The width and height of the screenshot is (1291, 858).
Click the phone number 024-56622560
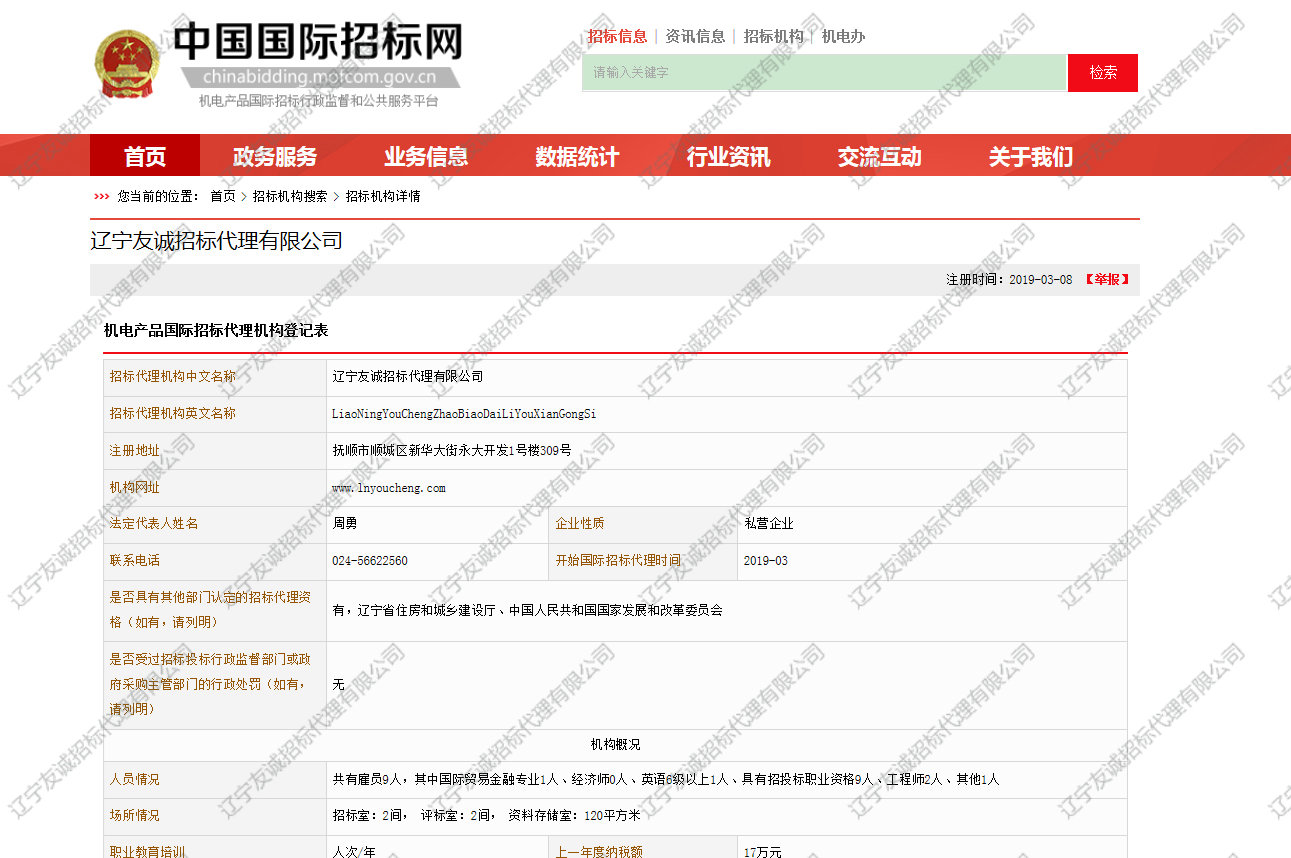(370, 561)
